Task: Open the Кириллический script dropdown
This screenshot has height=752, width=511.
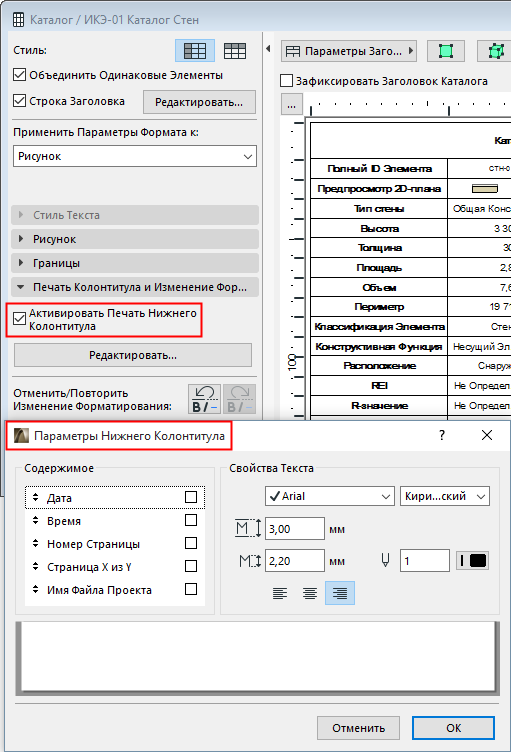Action: [x=445, y=496]
